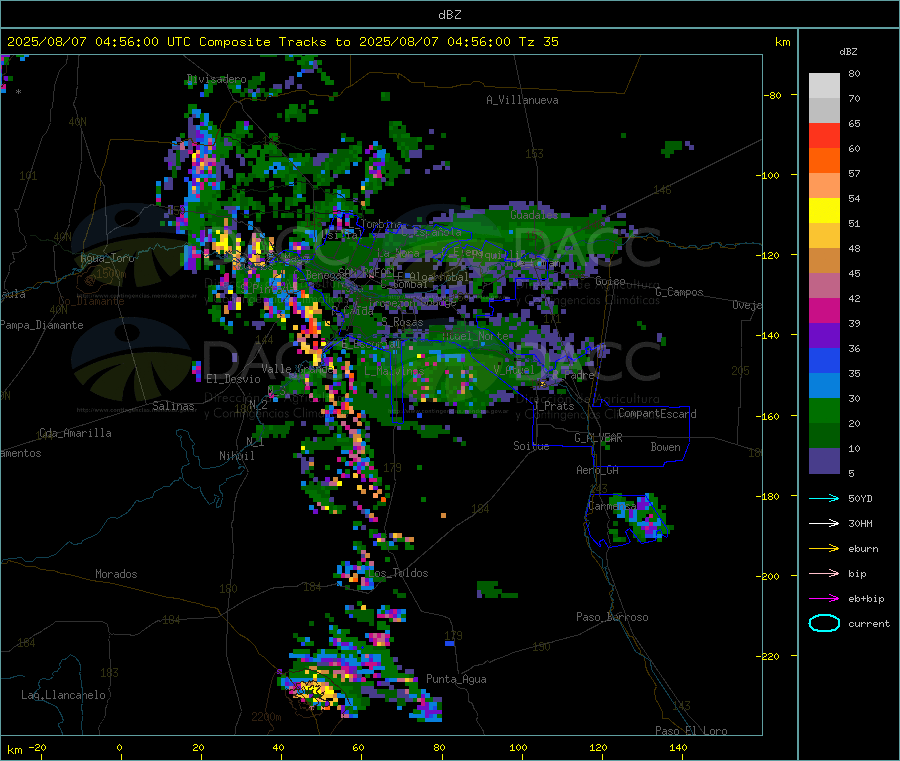Click the 'Divisadero' map label
900x761 pixels.
click(x=217, y=79)
